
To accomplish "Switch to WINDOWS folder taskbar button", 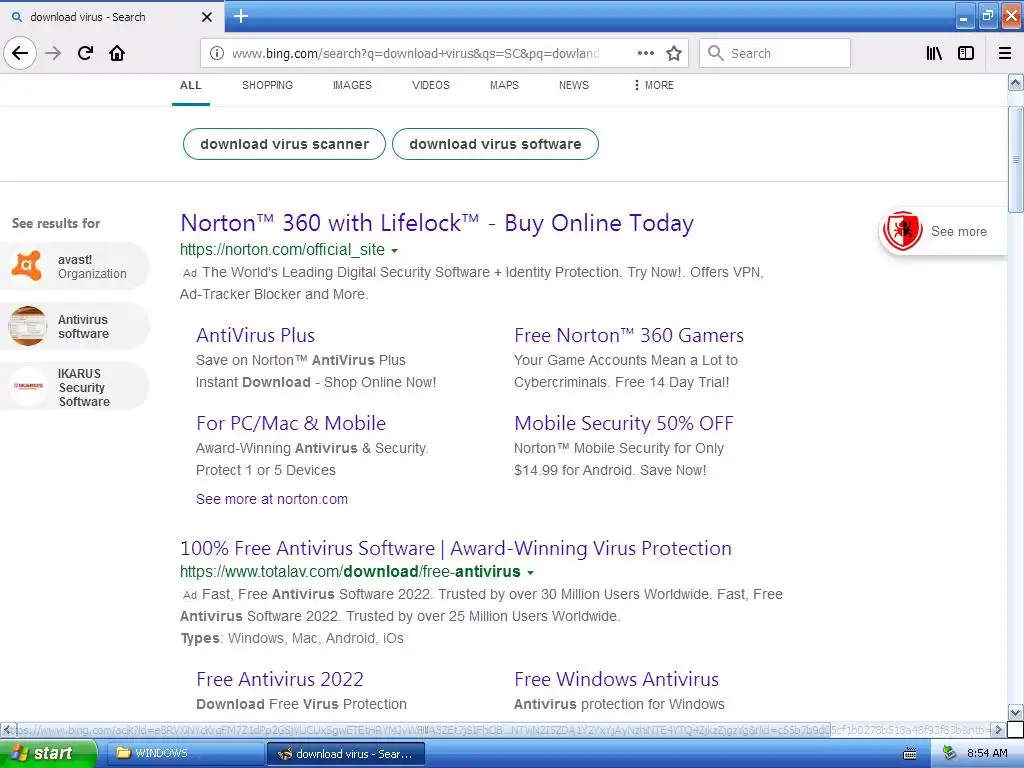I will tap(184, 753).
